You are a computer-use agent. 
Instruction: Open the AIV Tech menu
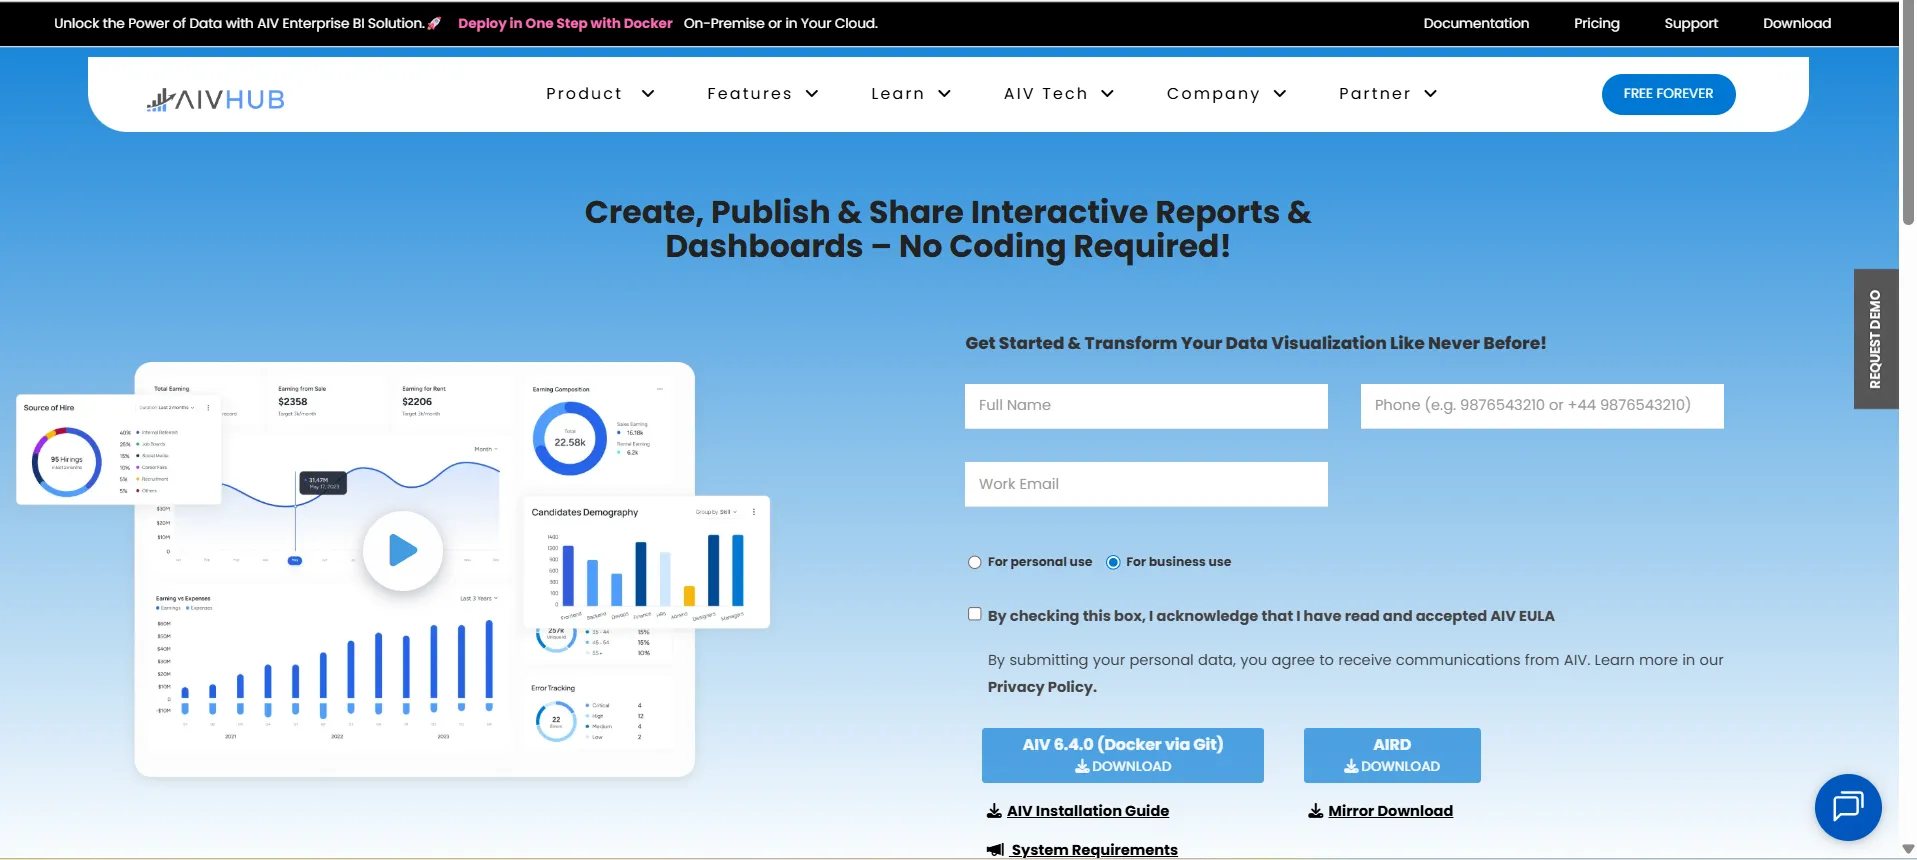pyautogui.click(x=1045, y=94)
